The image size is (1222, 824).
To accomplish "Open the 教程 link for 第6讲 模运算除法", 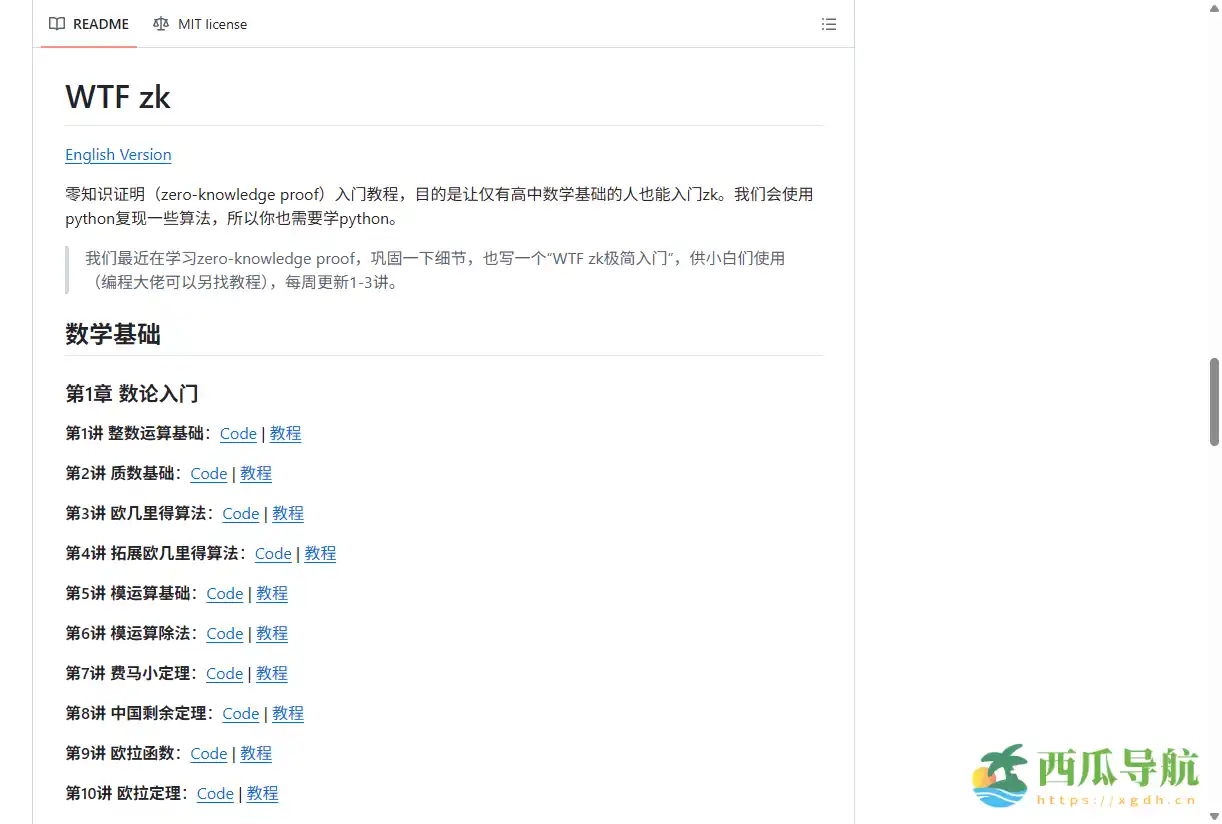I will click(271, 633).
